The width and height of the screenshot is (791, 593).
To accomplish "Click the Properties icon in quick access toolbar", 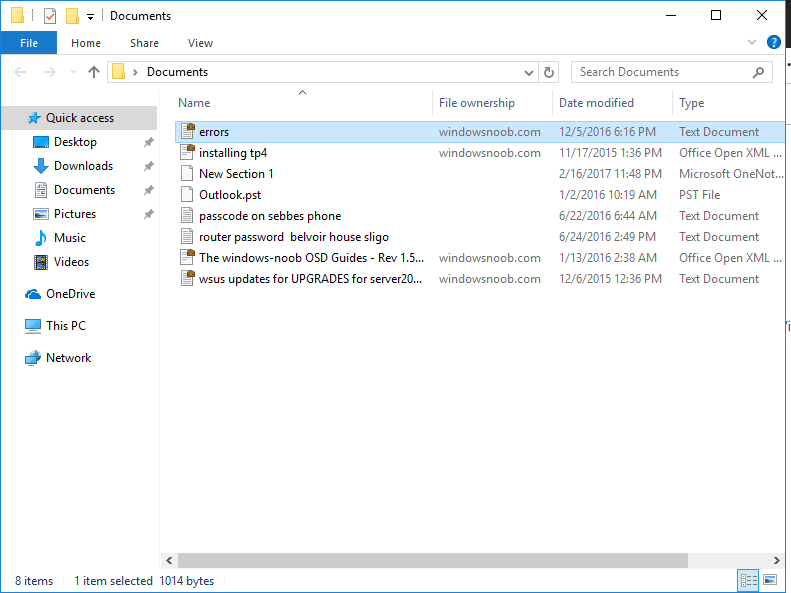I will click(x=50, y=16).
